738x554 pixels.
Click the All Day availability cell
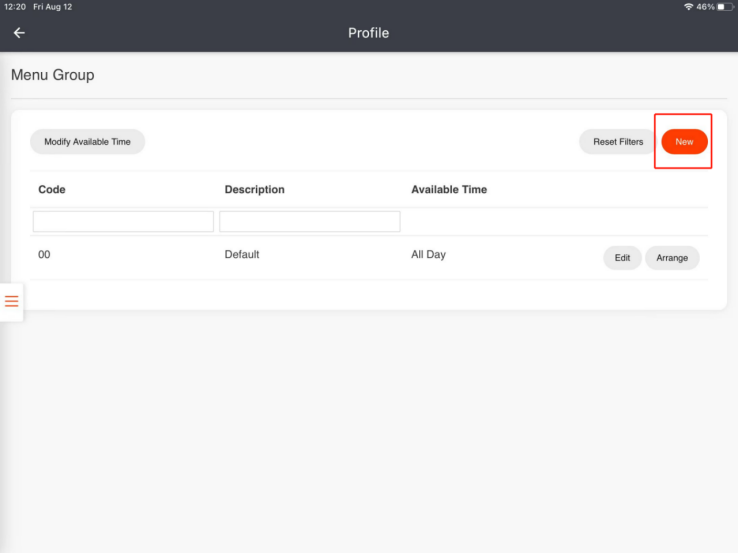pos(428,255)
